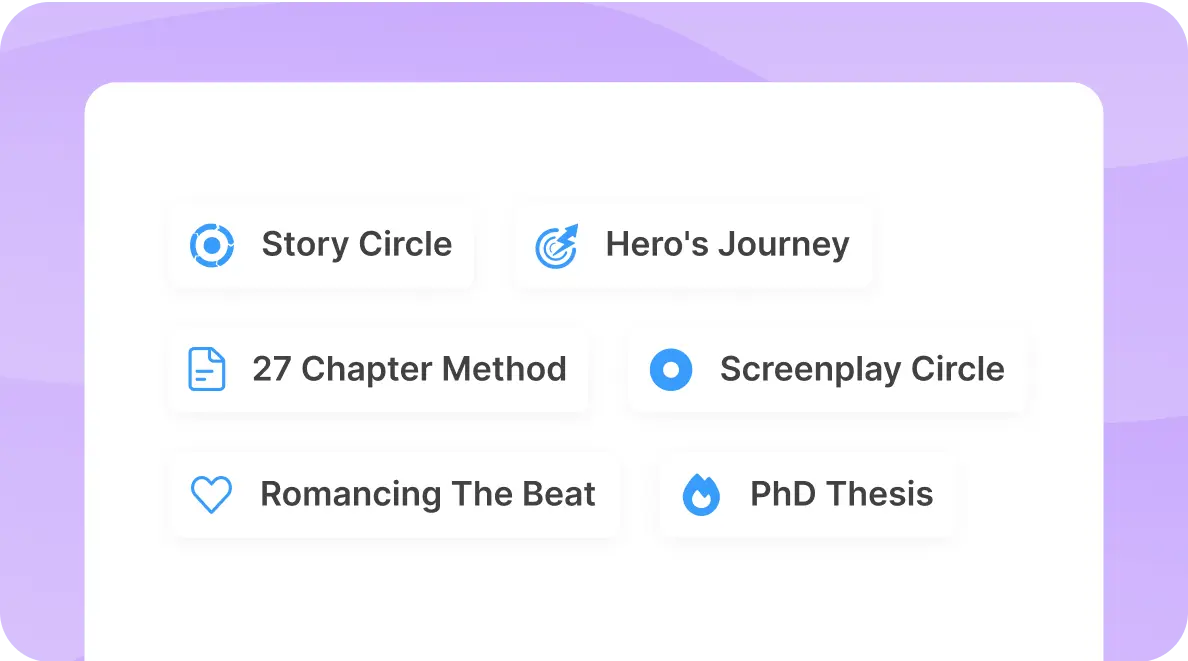Select the Romancing The Beat option
The width and height of the screenshot is (1188, 661).
[x=395, y=494]
